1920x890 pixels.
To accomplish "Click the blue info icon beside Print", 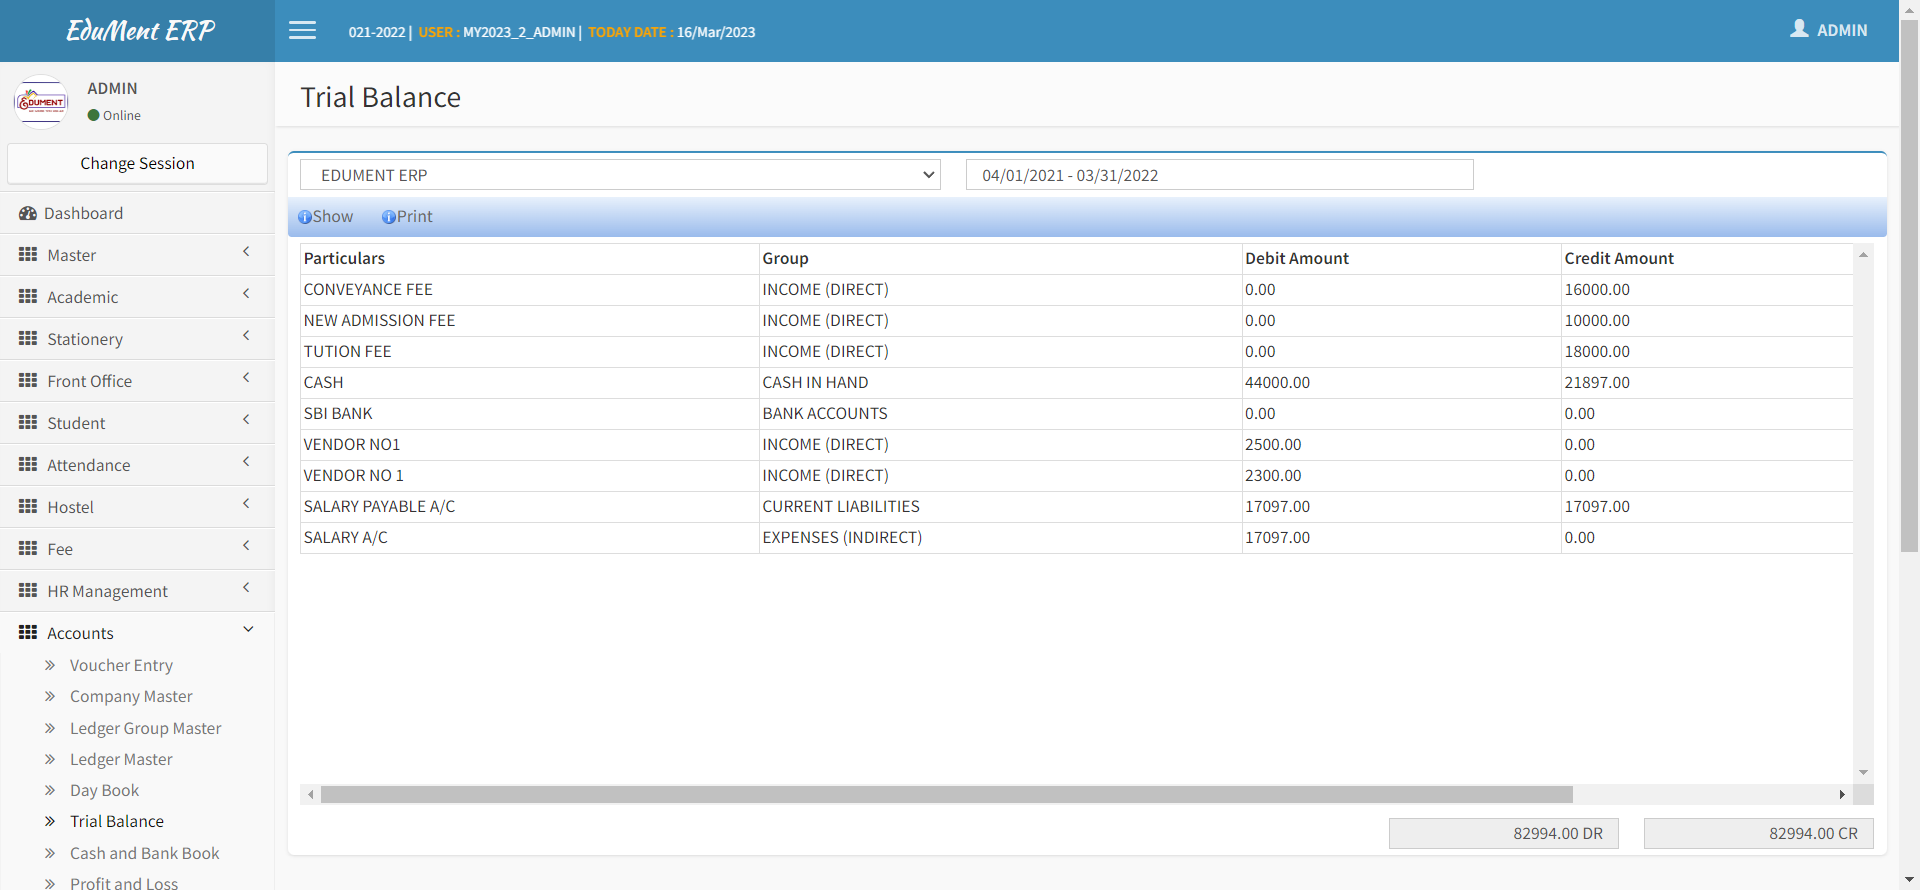I will (389, 217).
